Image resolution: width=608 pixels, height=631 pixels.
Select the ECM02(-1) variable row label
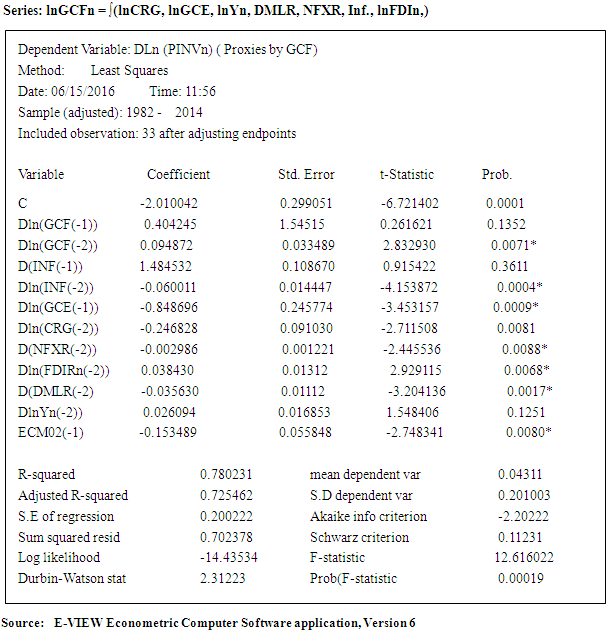[51, 431]
